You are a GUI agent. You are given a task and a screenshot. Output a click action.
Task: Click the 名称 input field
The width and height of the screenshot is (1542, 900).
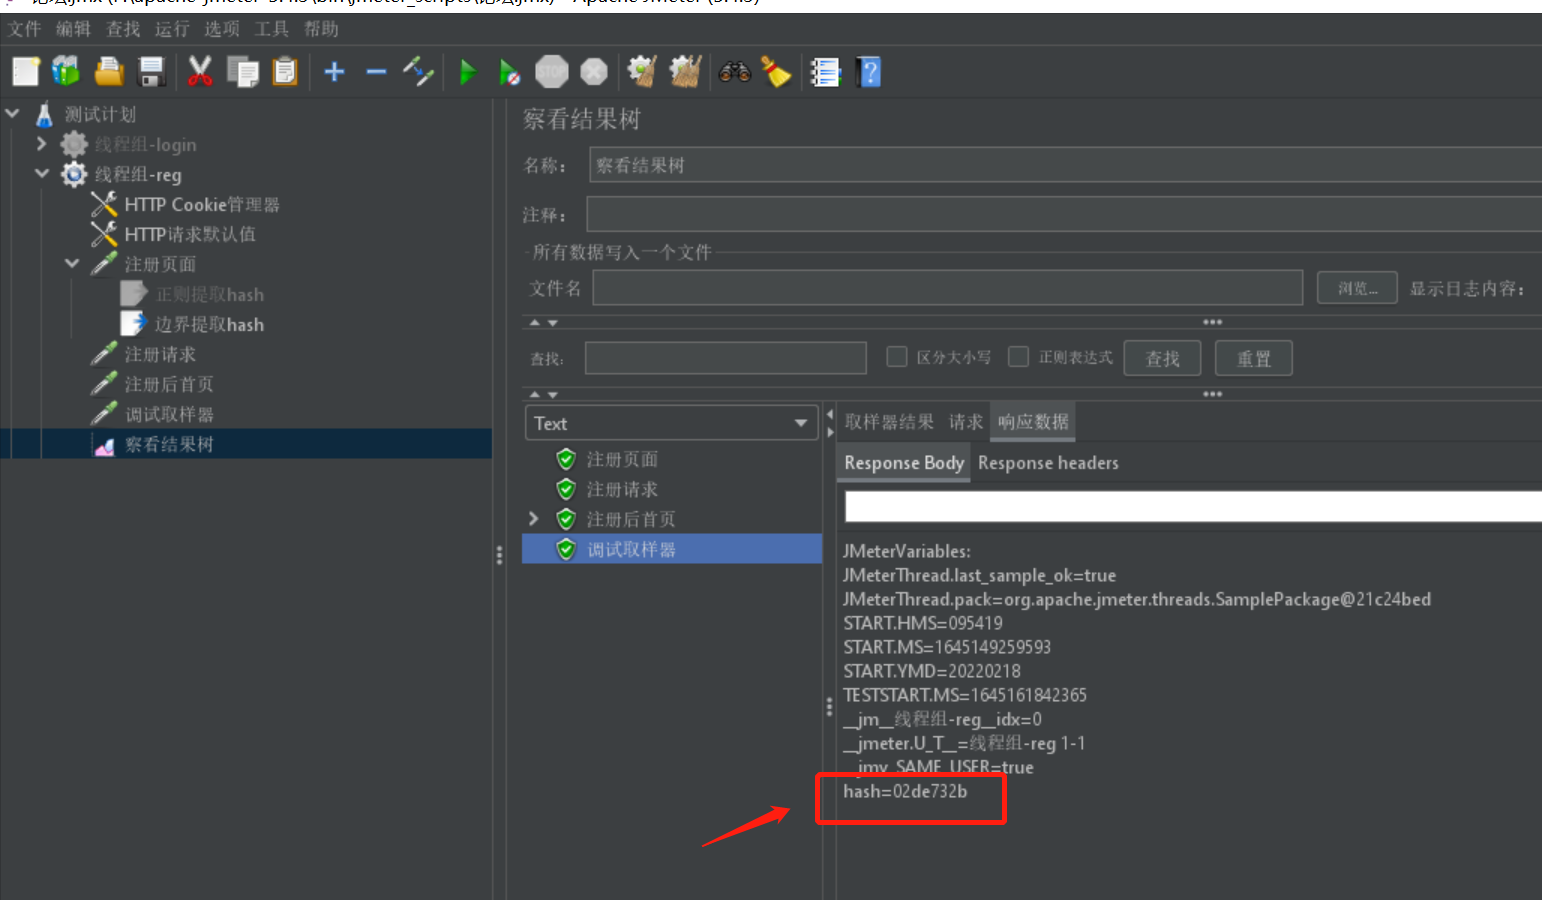pyautogui.click(x=1065, y=165)
